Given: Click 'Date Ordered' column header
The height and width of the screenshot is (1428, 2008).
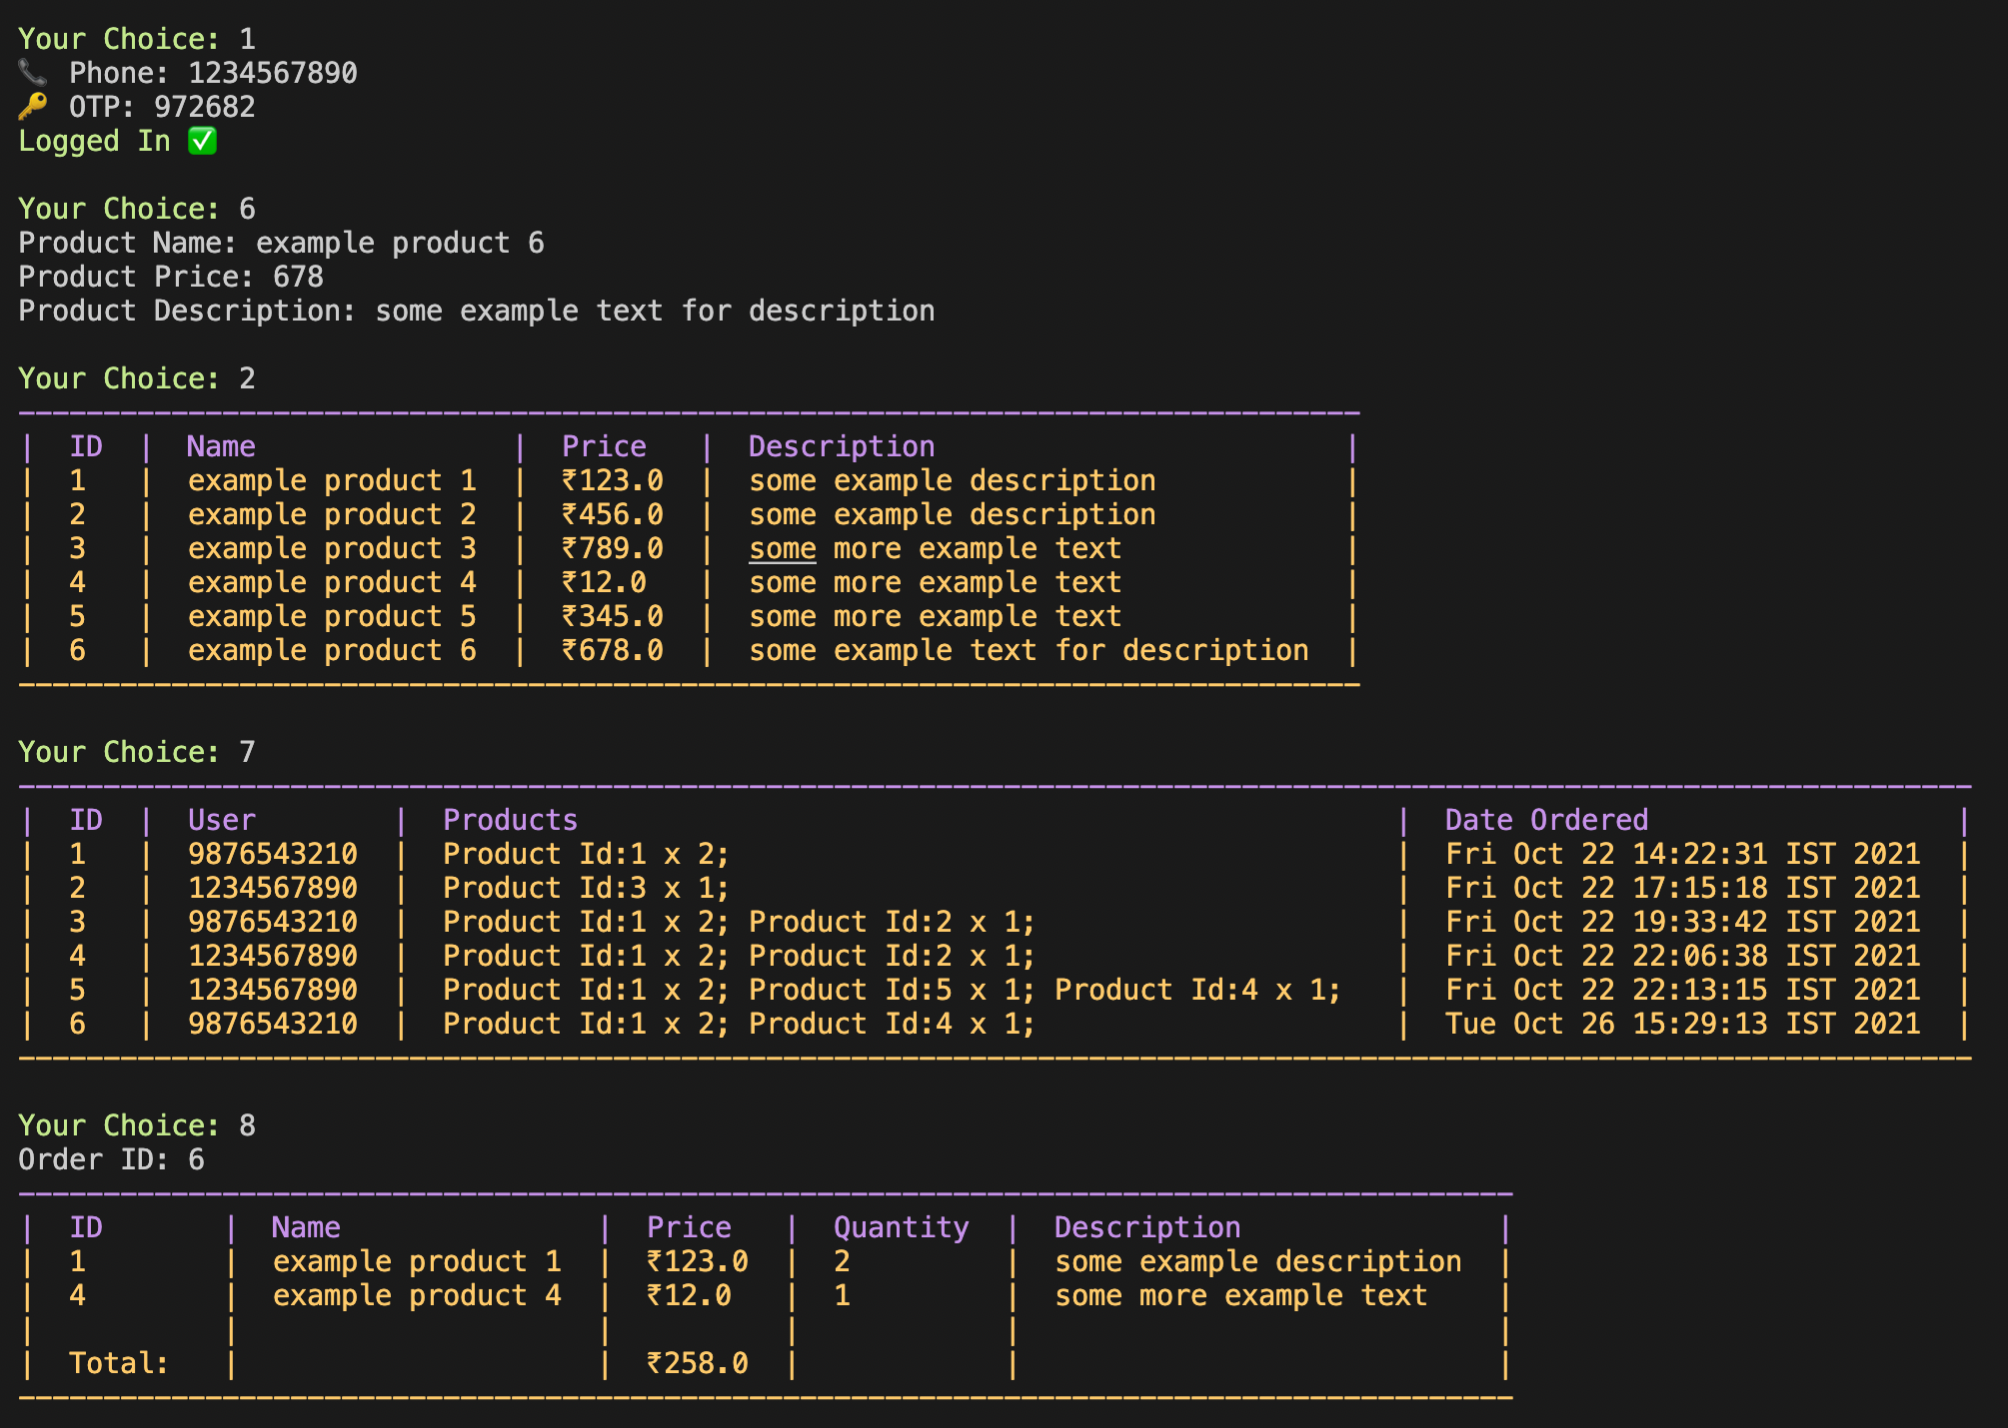Looking at the screenshot, I should click(x=1545, y=820).
